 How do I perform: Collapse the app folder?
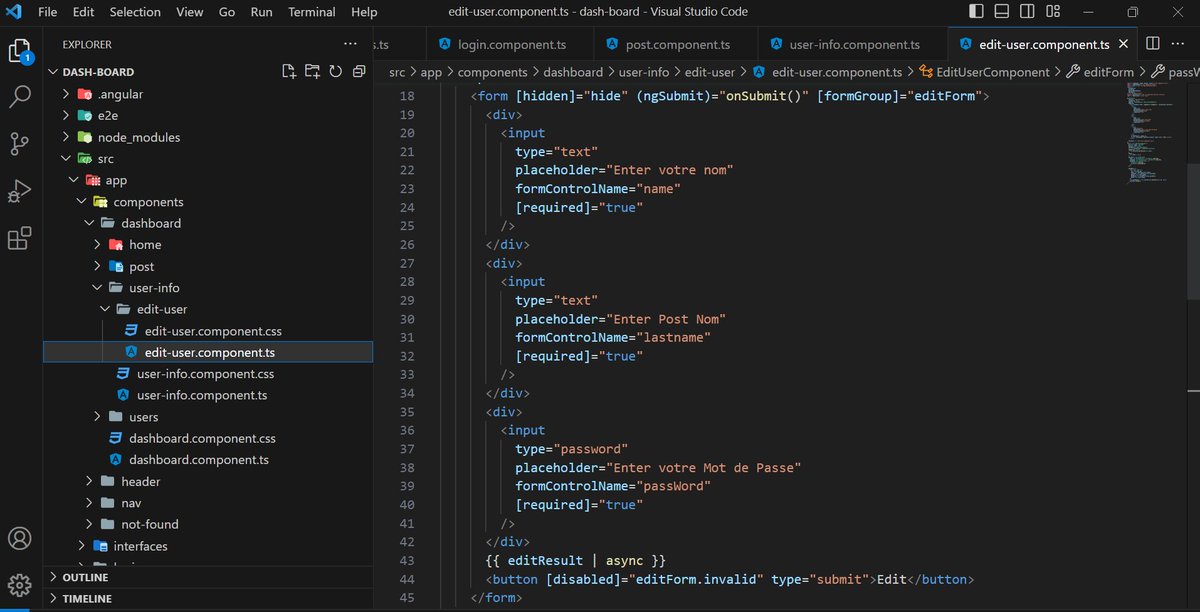tap(208, 180)
